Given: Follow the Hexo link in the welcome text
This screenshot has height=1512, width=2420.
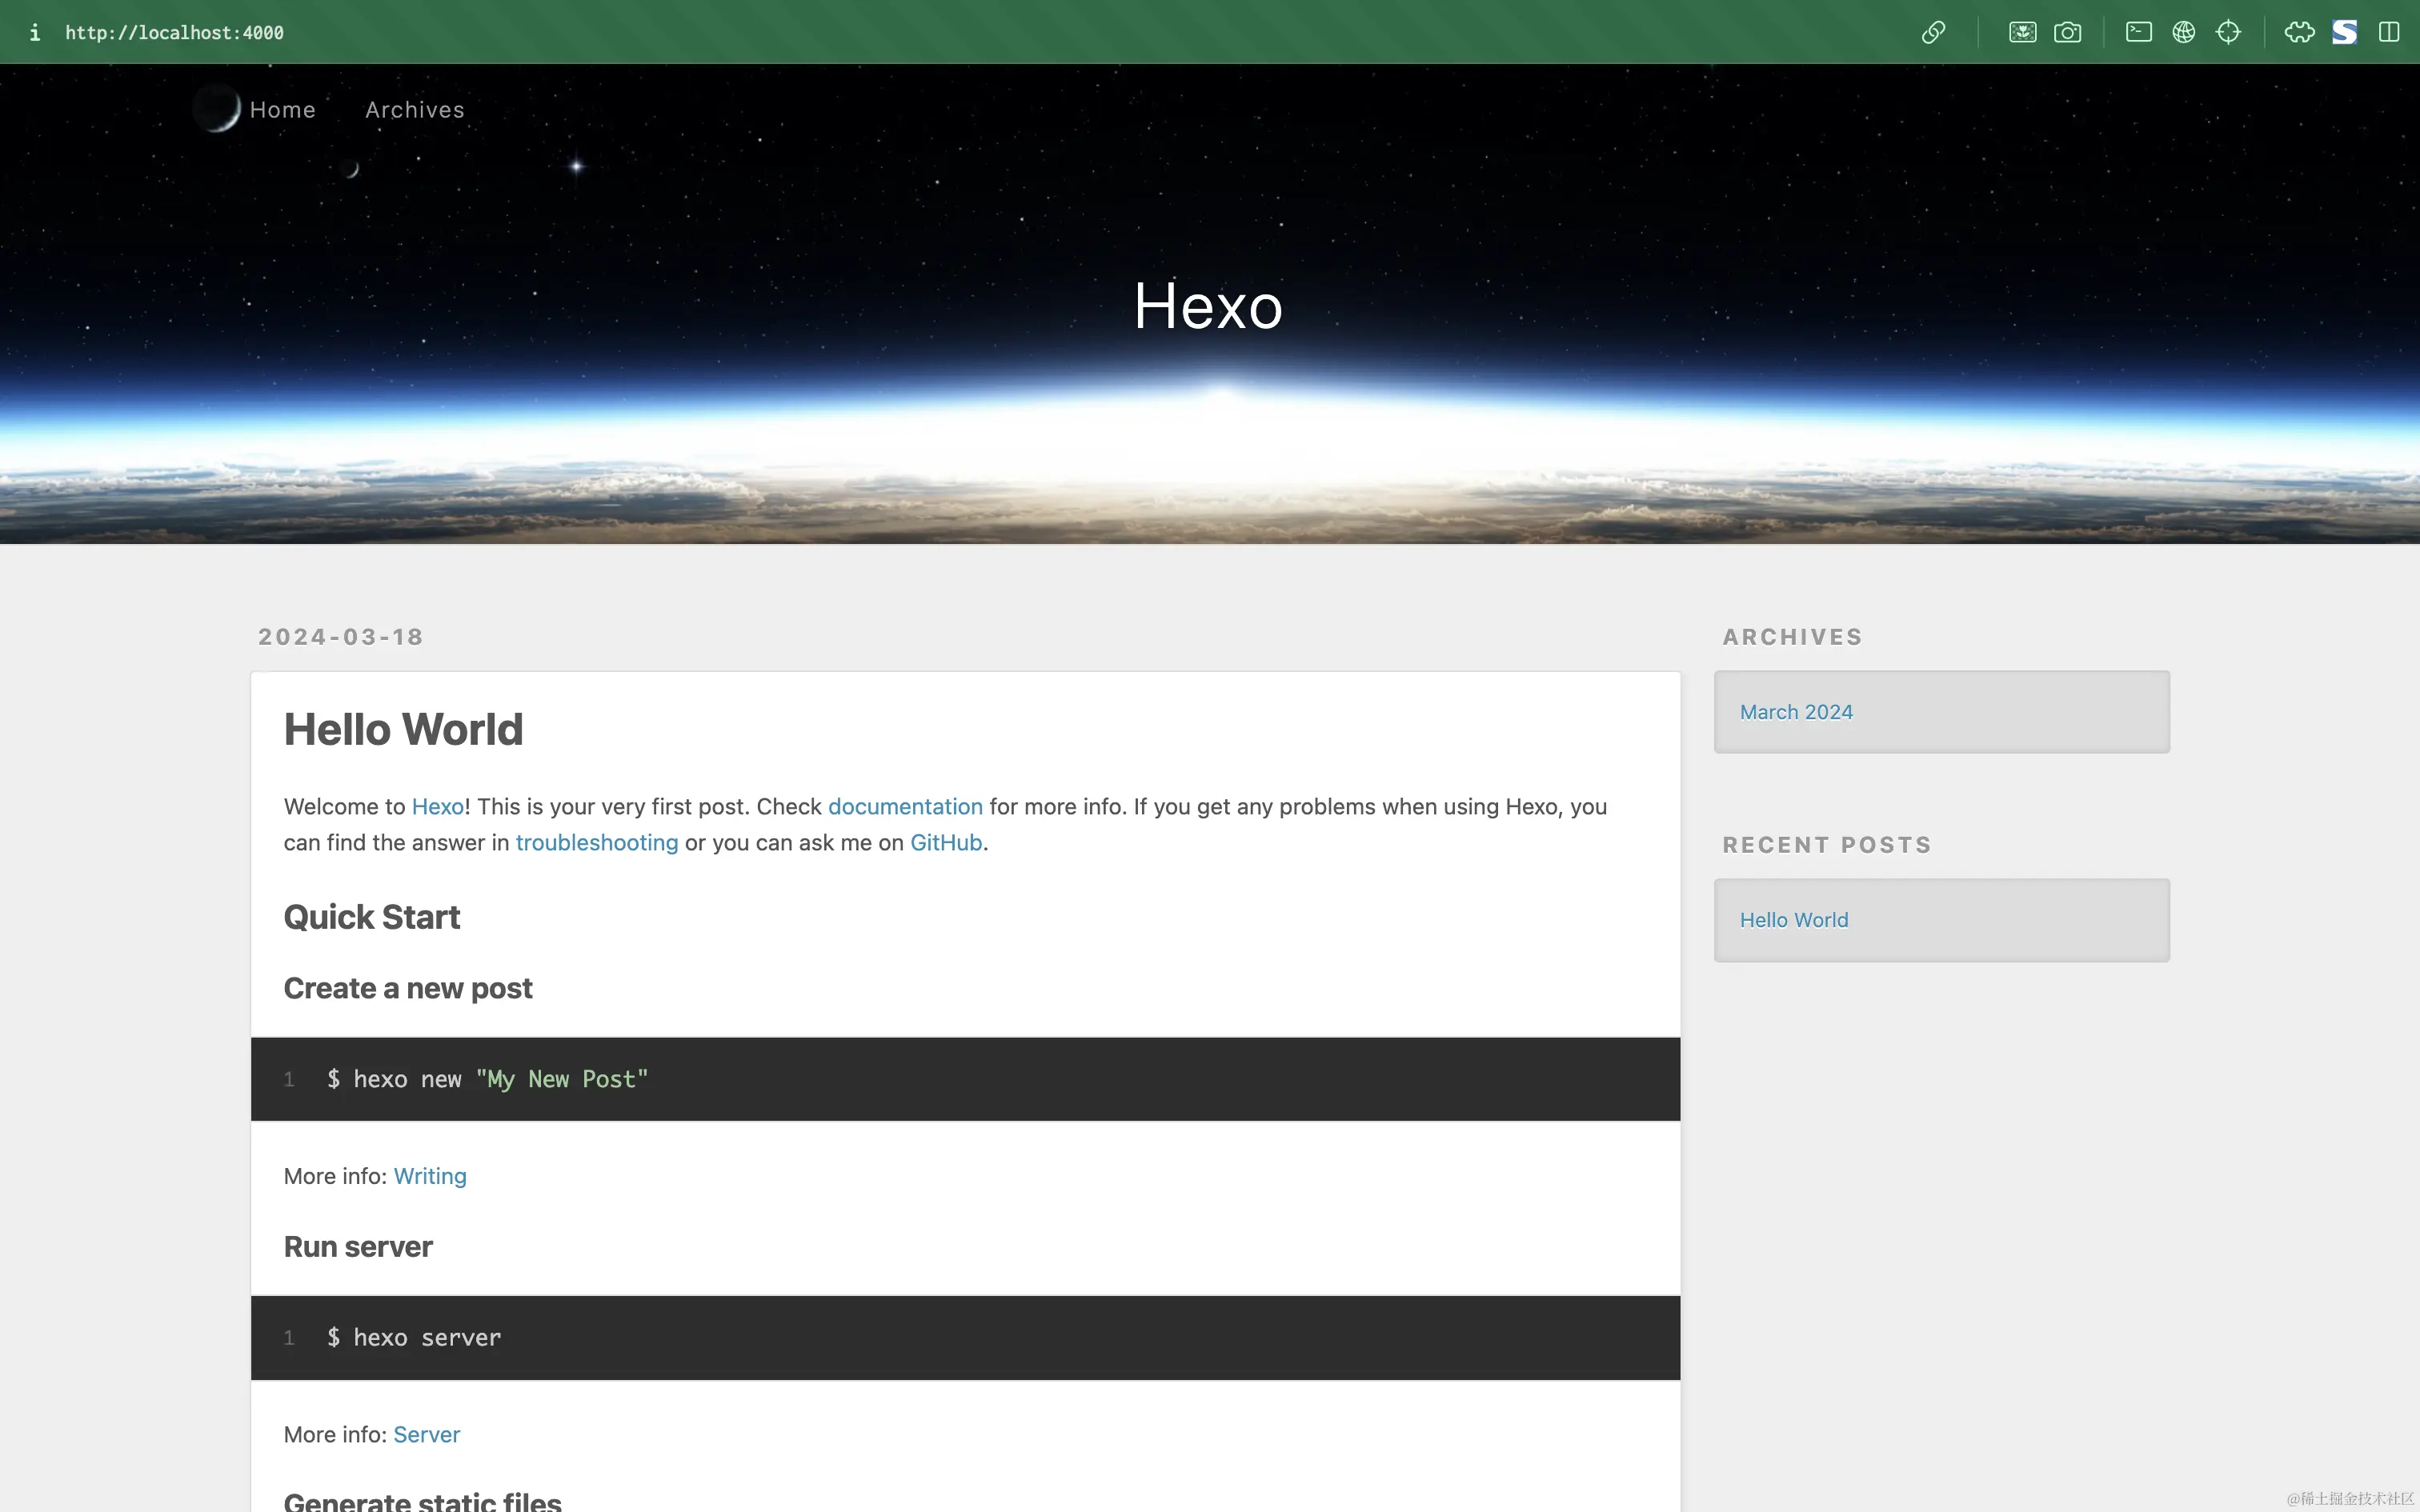Looking at the screenshot, I should [x=437, y=806].
